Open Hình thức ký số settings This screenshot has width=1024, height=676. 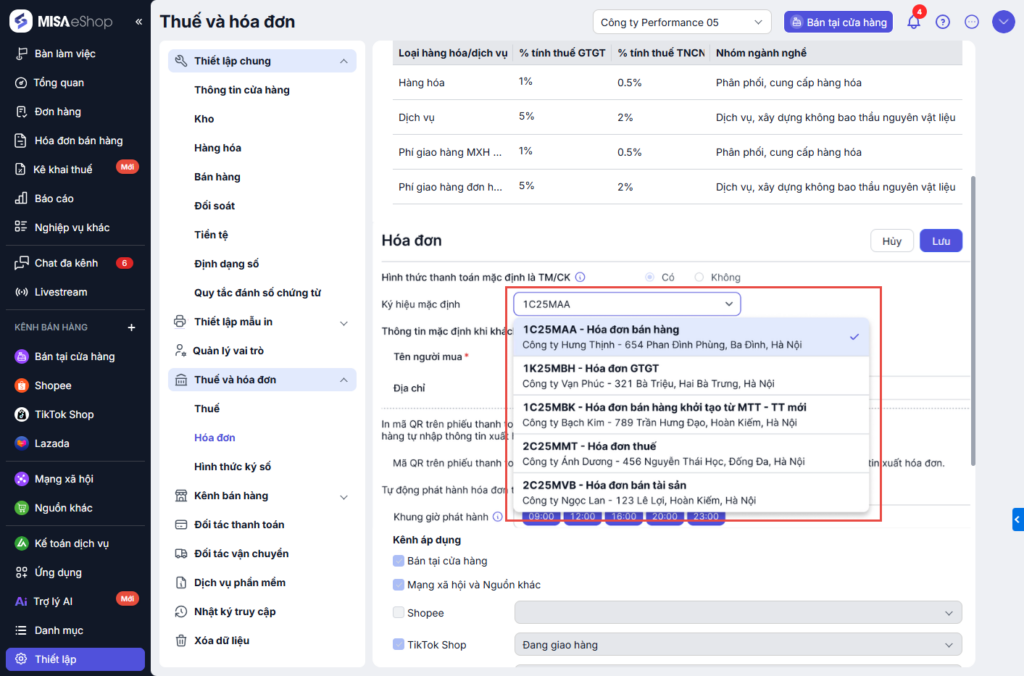pos(232,466)
